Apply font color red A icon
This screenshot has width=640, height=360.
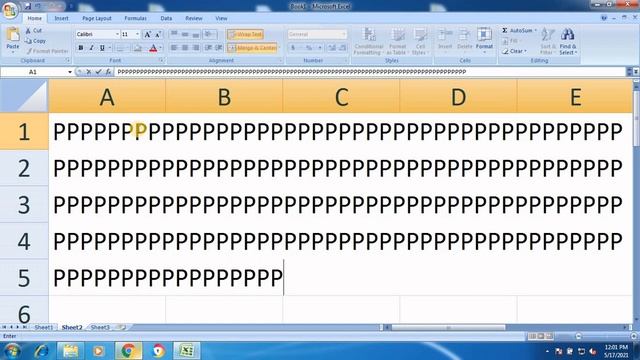[x=153, y=48]
